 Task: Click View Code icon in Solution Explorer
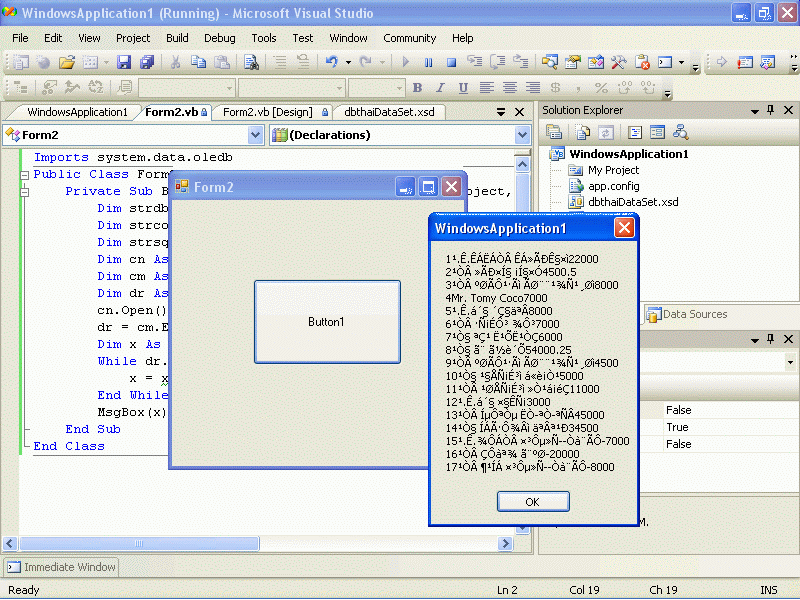635,132
